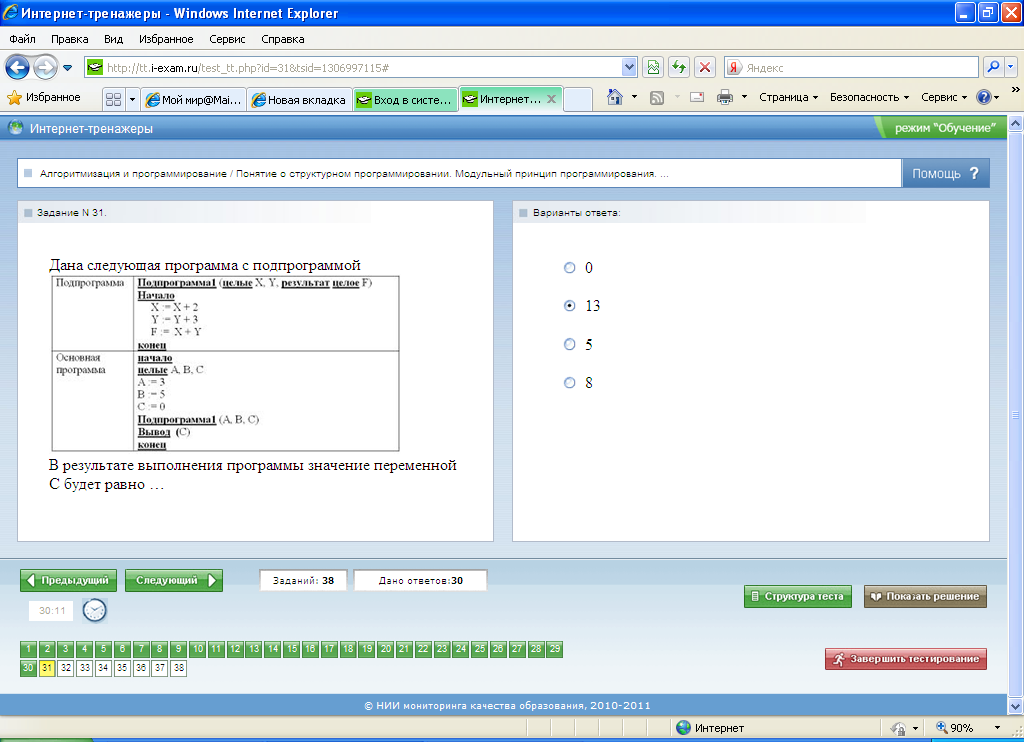Switch to Новая вкладка tab
1024x742 pixels.
(x=300, y=99)
